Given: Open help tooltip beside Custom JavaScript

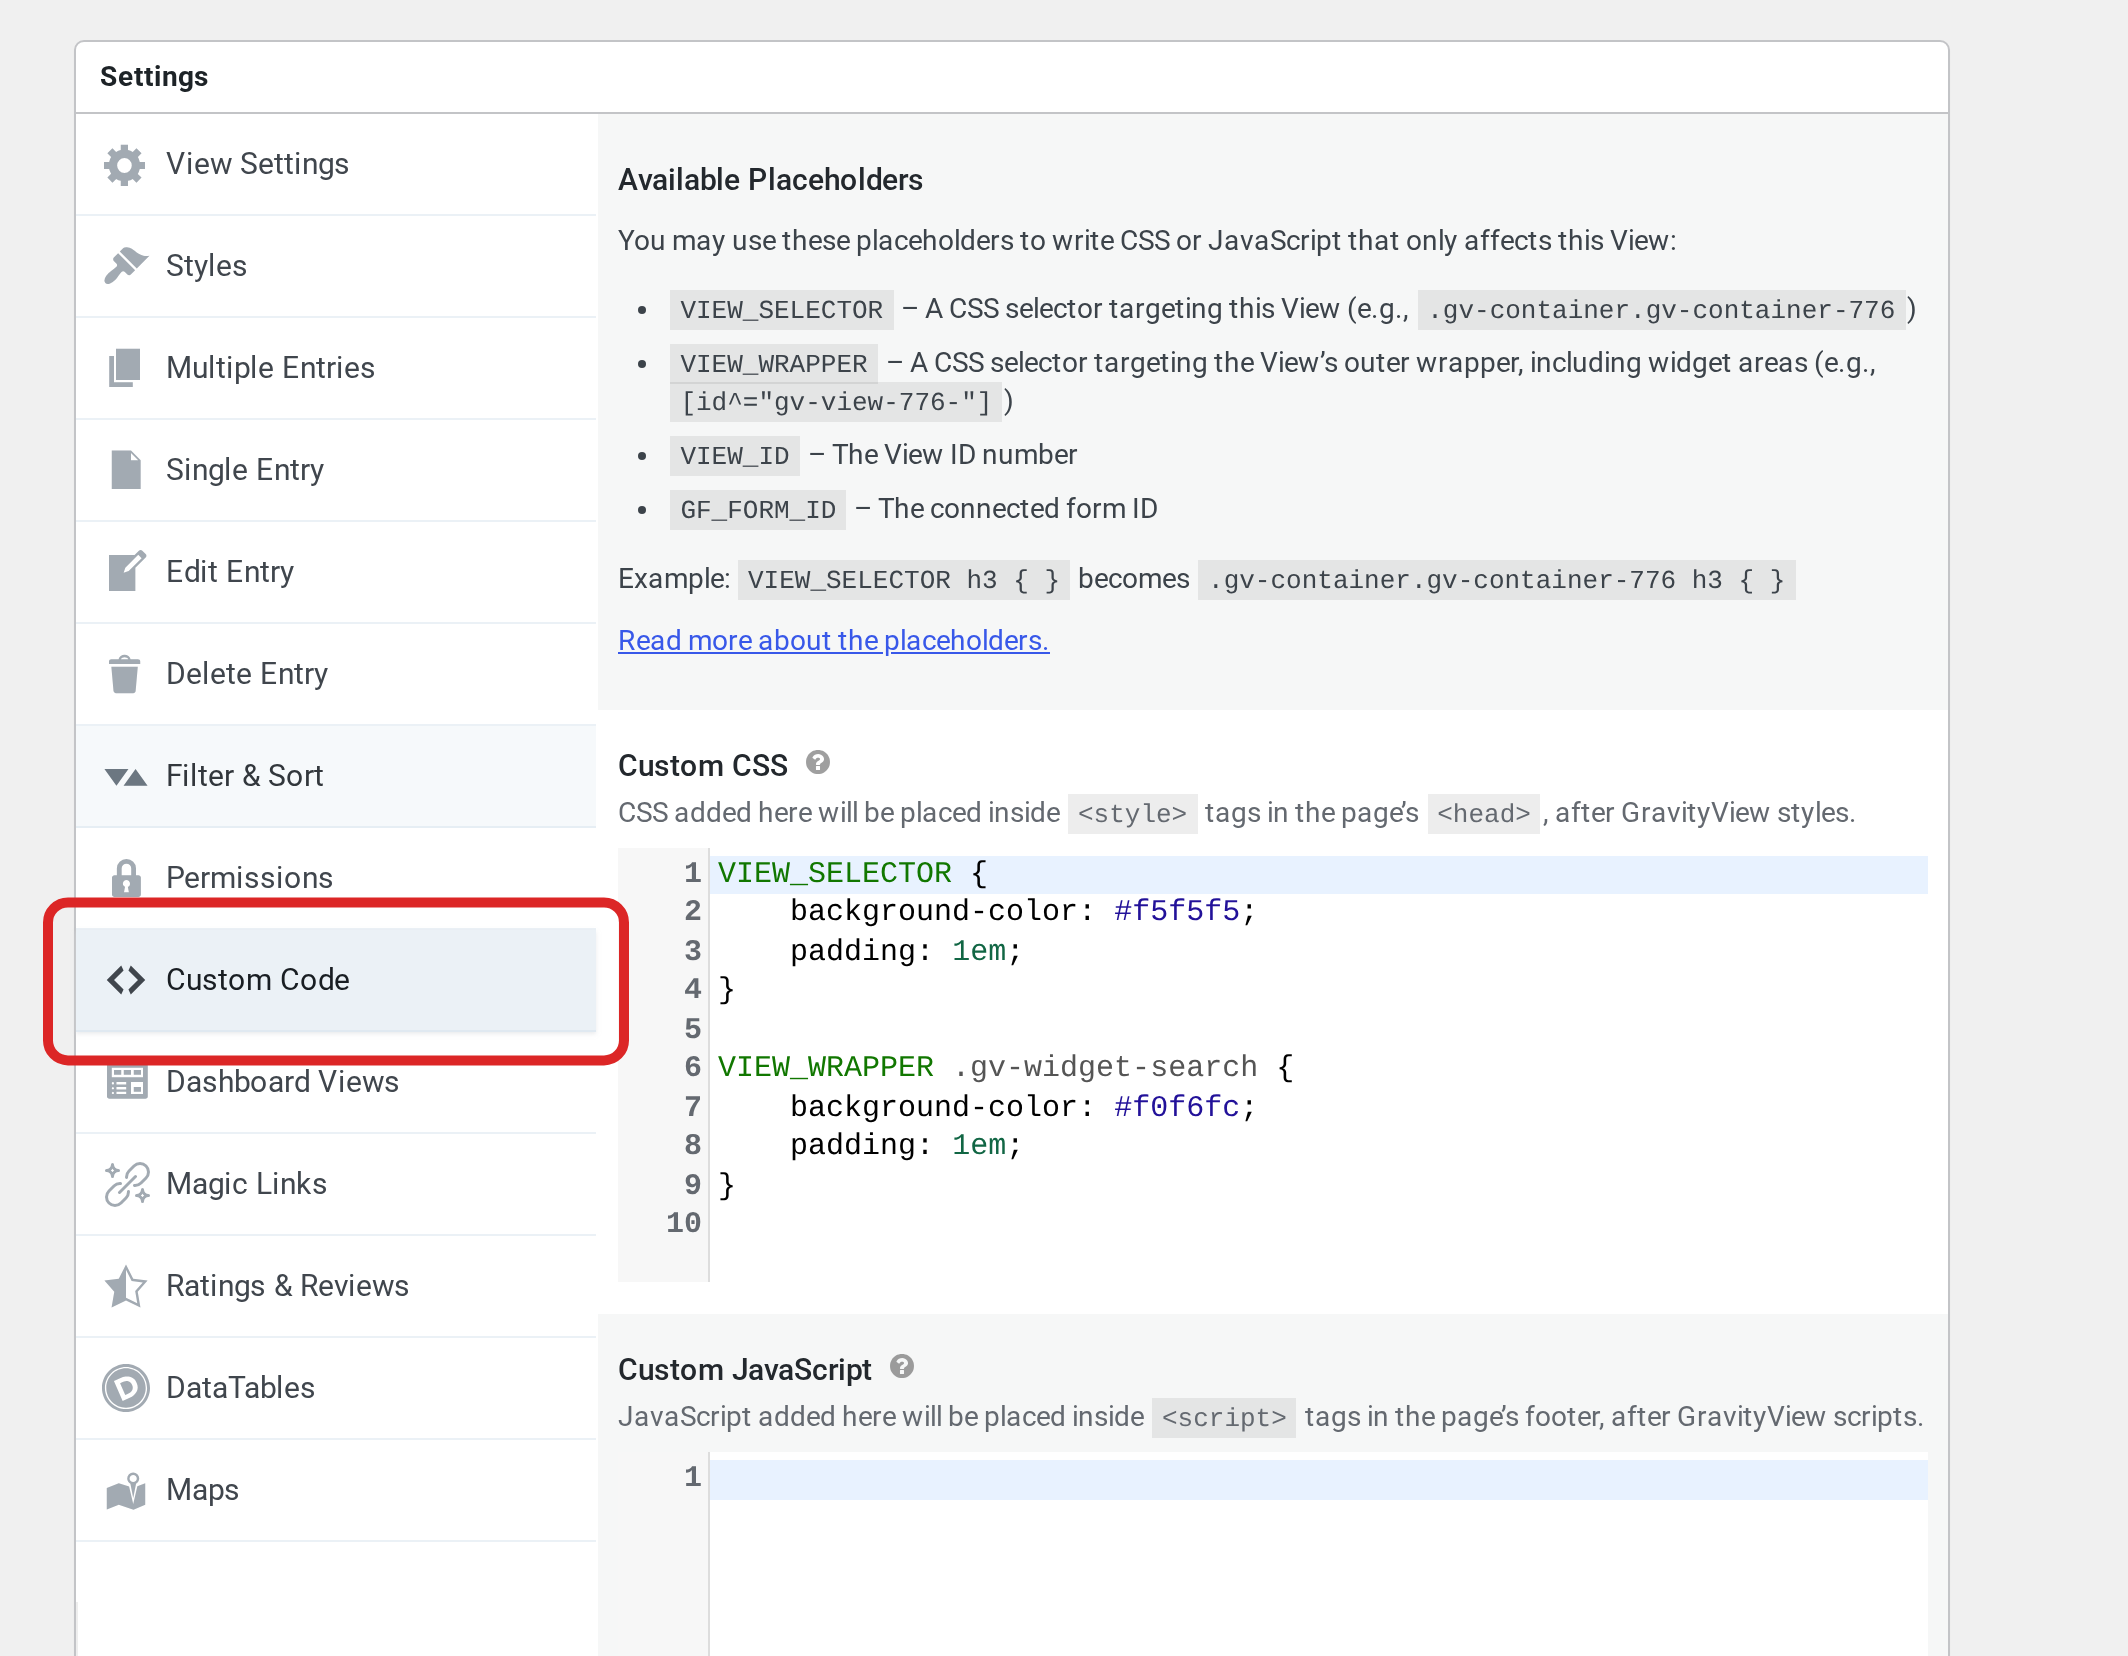Looking at the screenshot, I should [902, 1367].
